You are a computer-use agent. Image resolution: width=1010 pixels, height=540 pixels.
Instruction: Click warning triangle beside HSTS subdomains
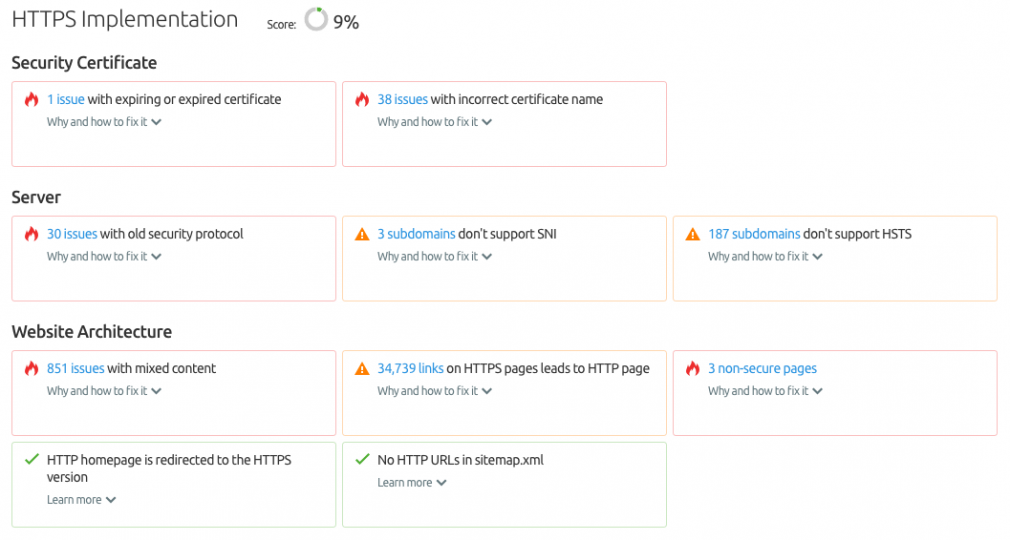pos(692,234)
